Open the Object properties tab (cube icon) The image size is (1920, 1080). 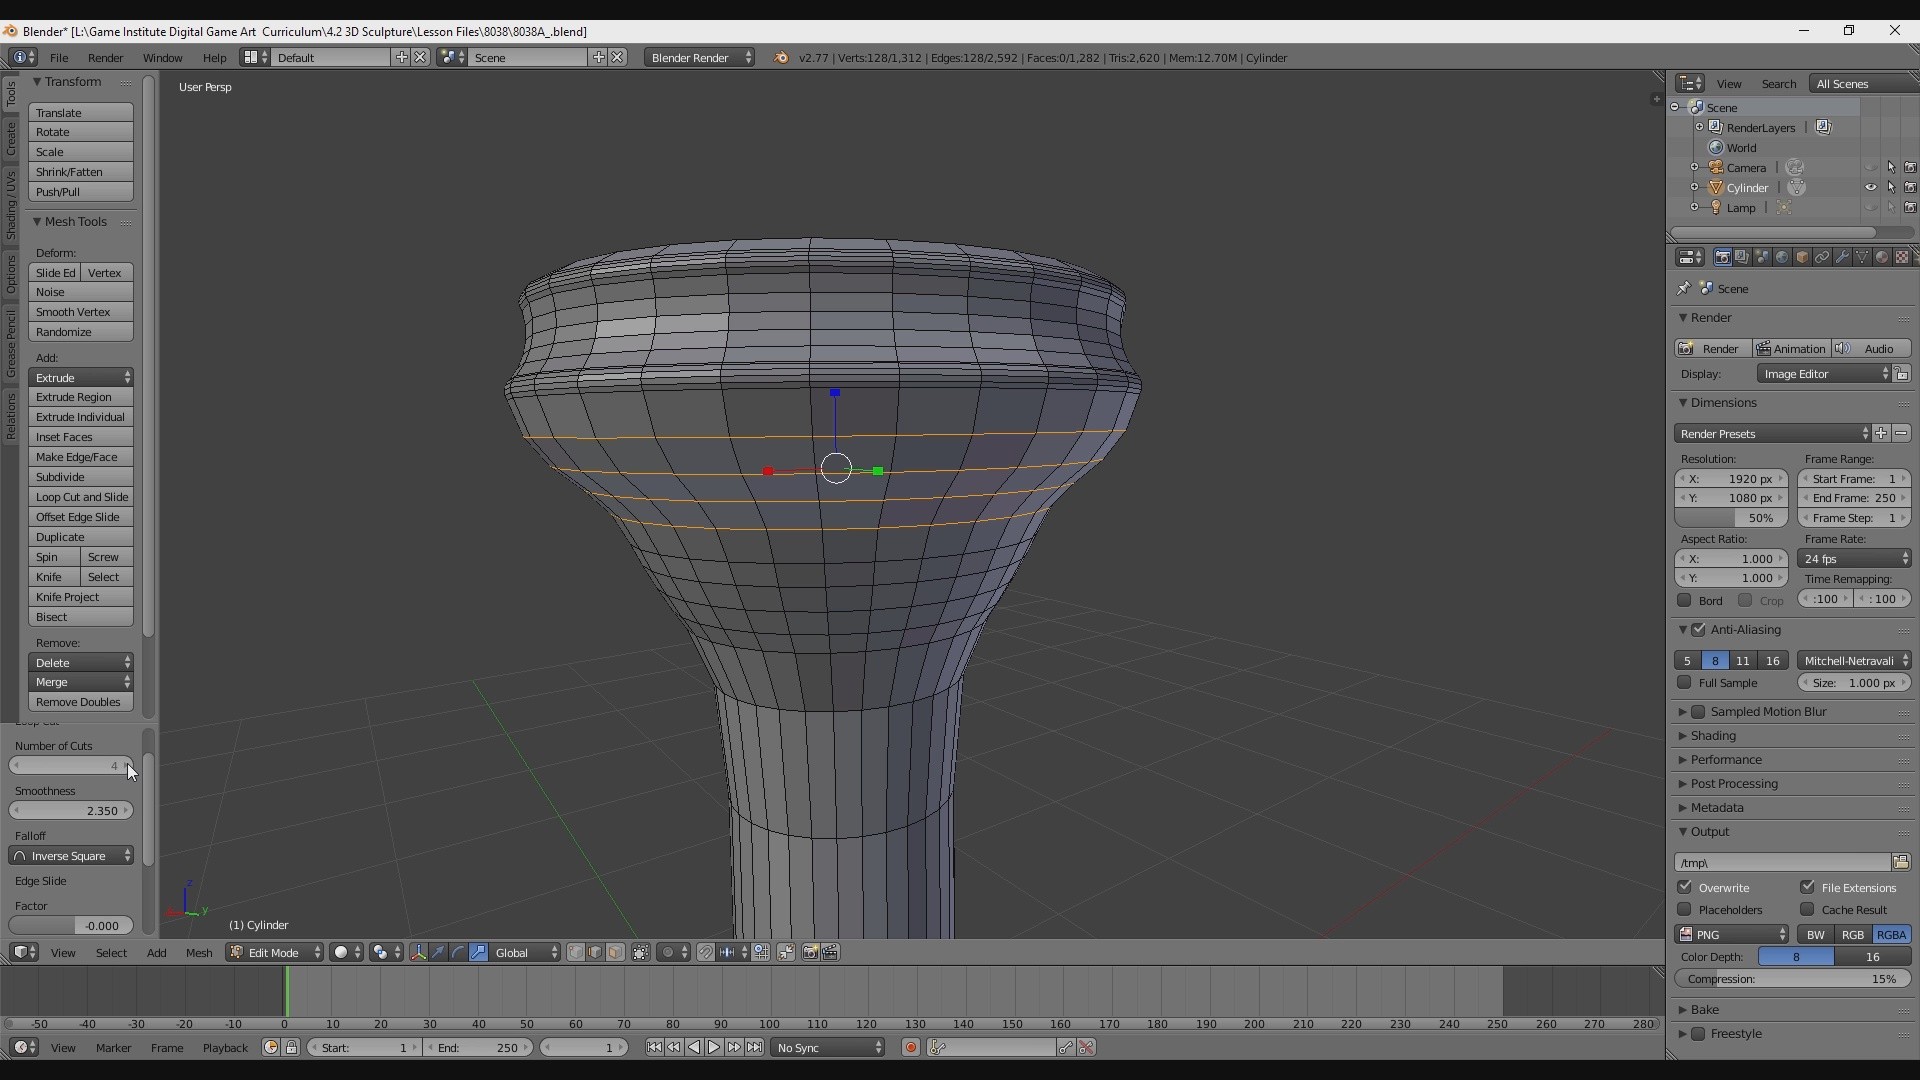click(1802, 257)
